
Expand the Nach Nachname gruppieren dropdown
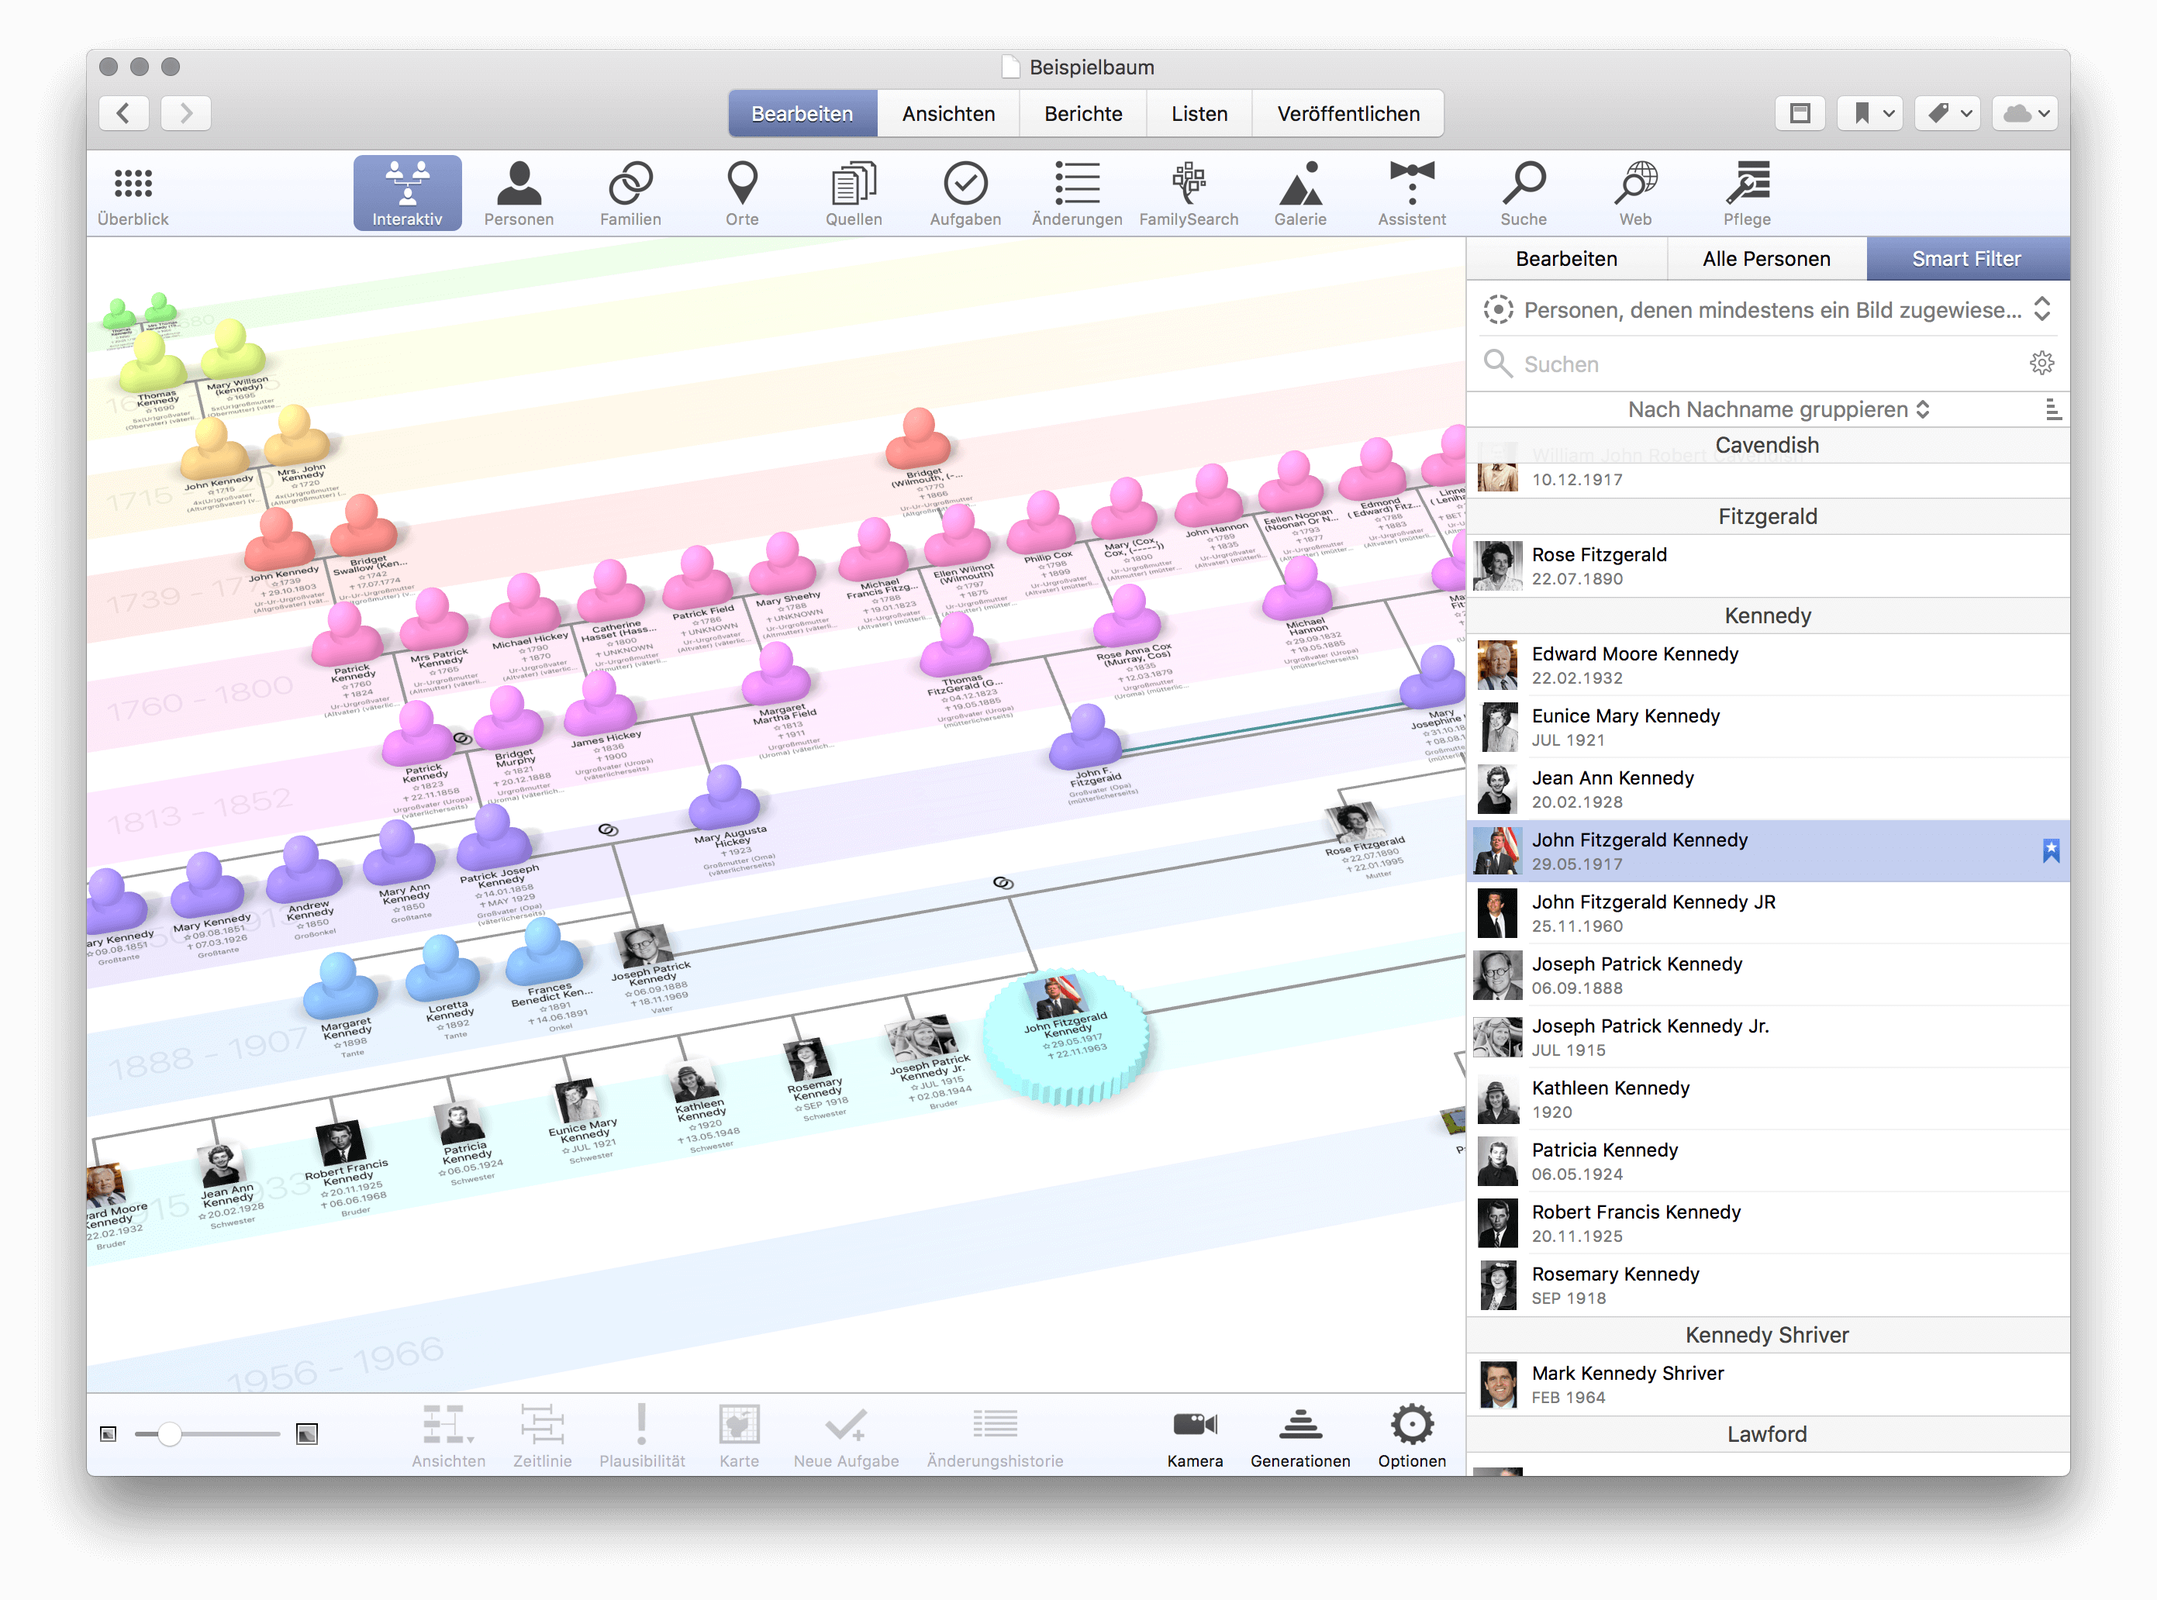pyautogui.click(x=1778, y=409)
